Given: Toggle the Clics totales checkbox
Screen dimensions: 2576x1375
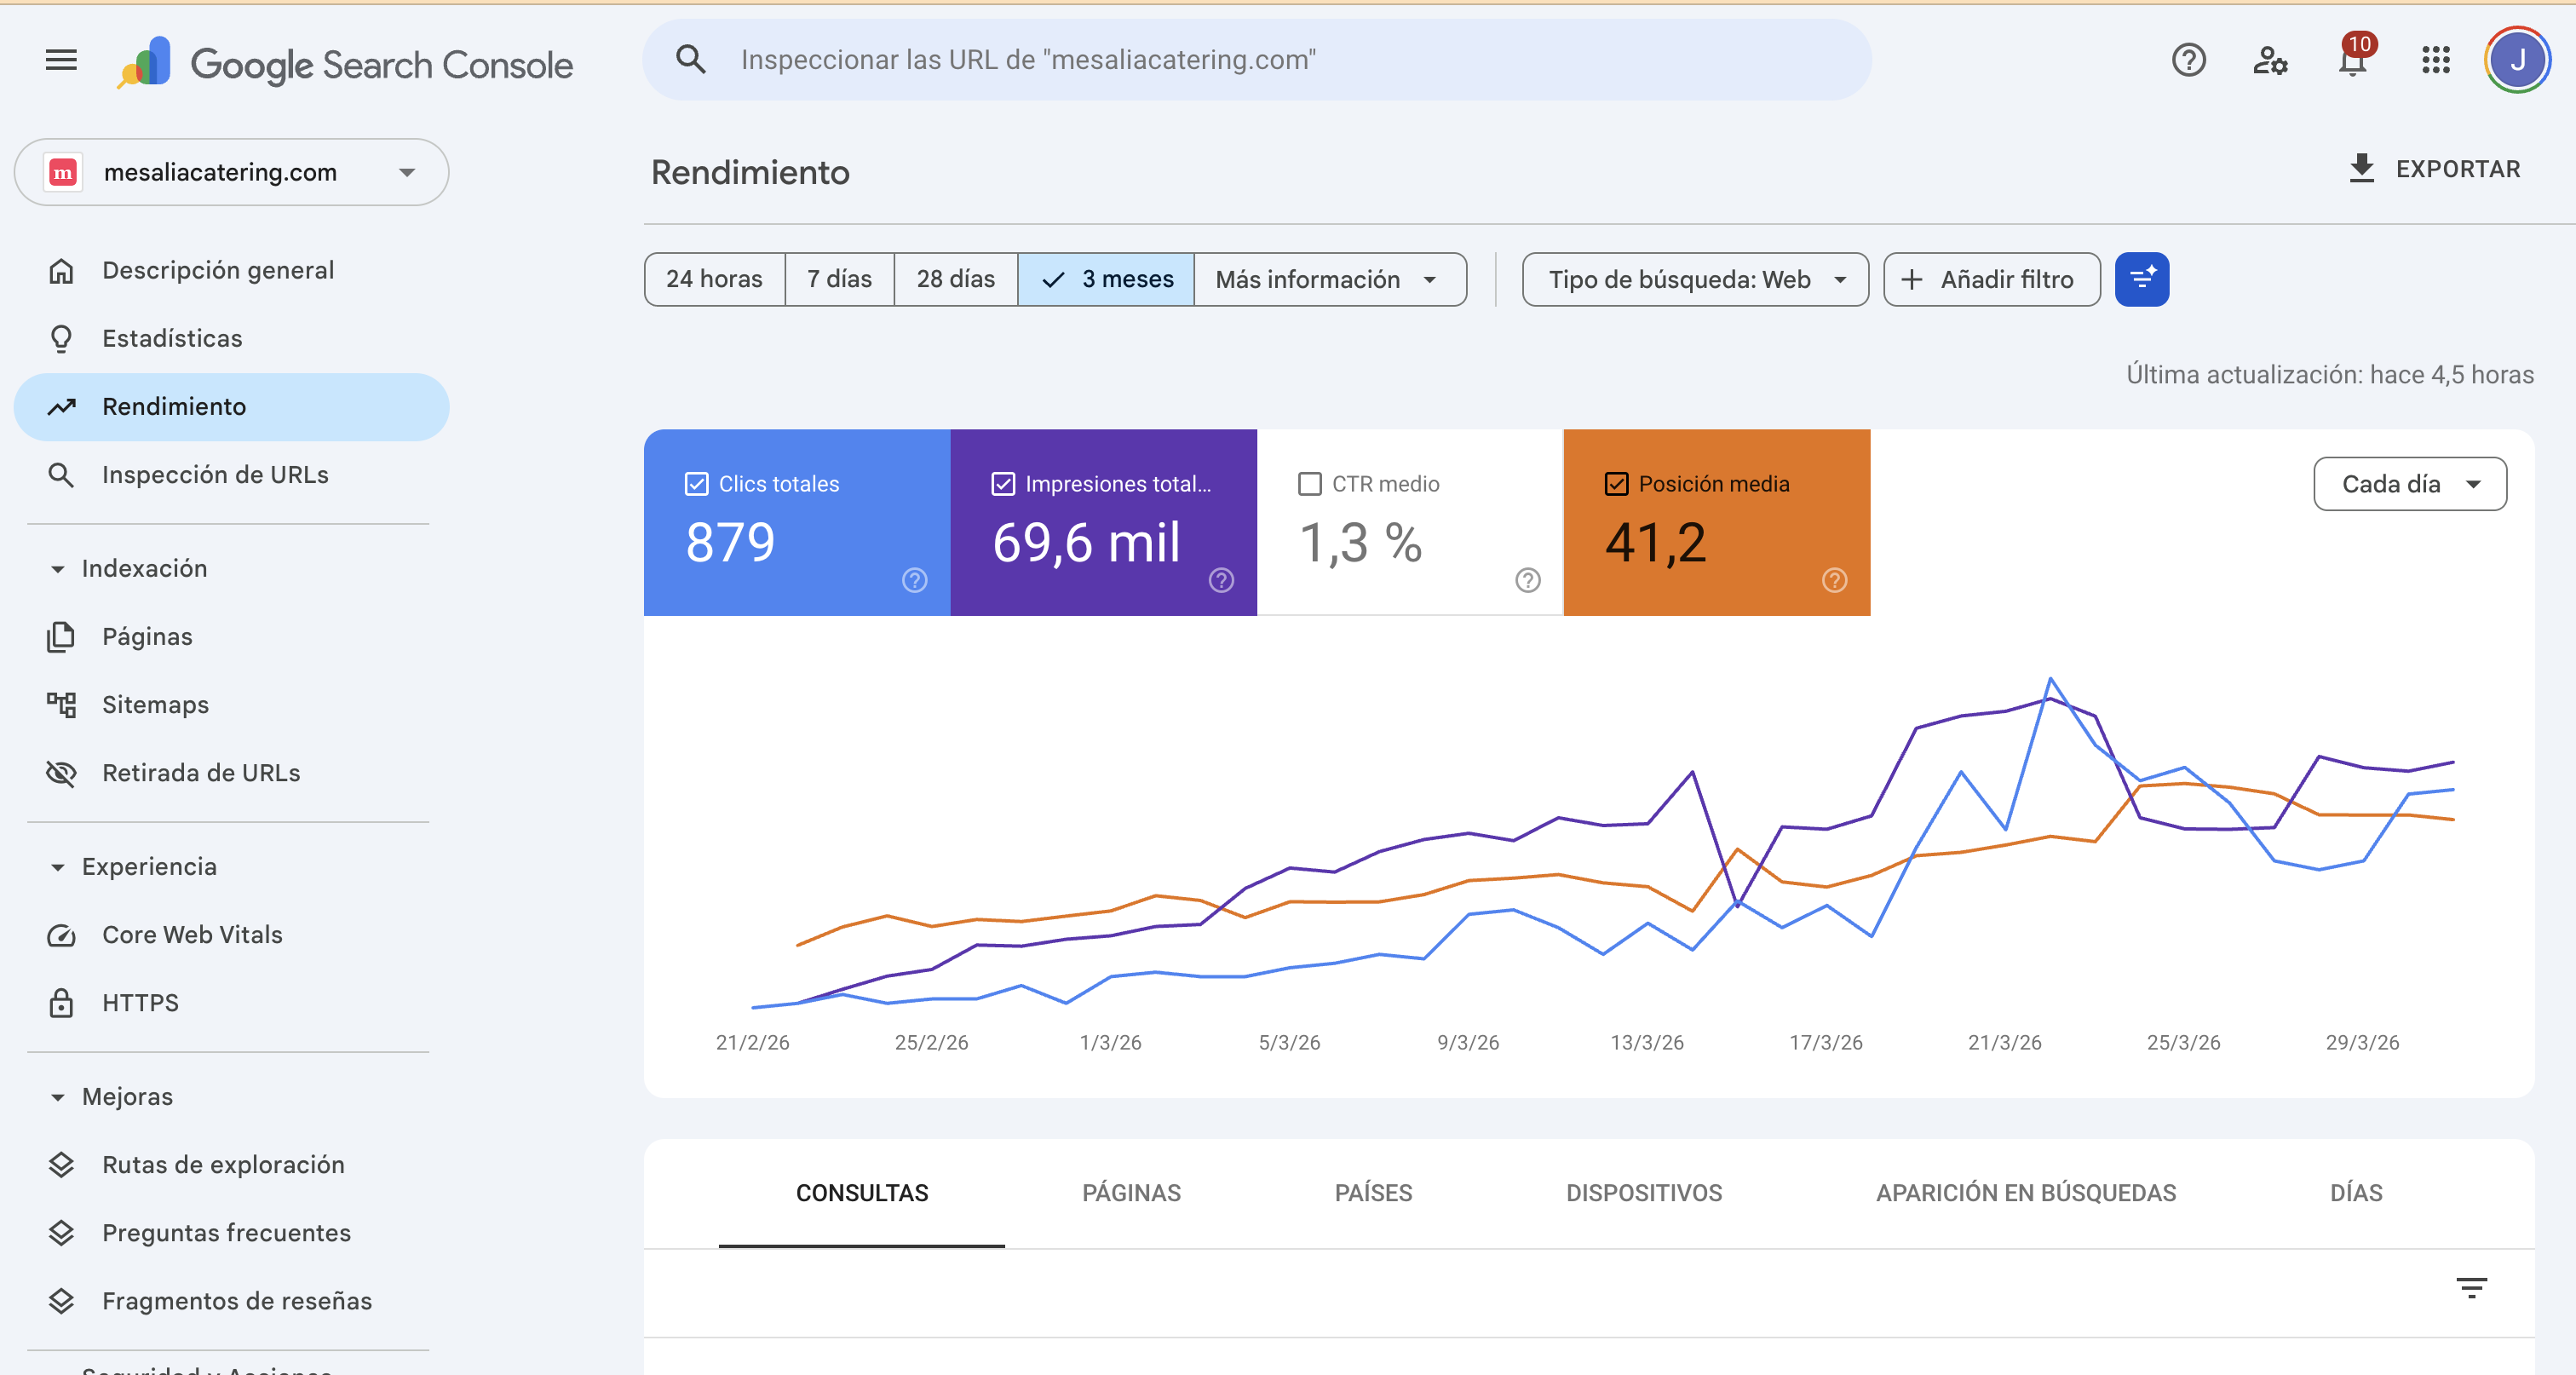Looking at the screenshot, I should point(697,484).
